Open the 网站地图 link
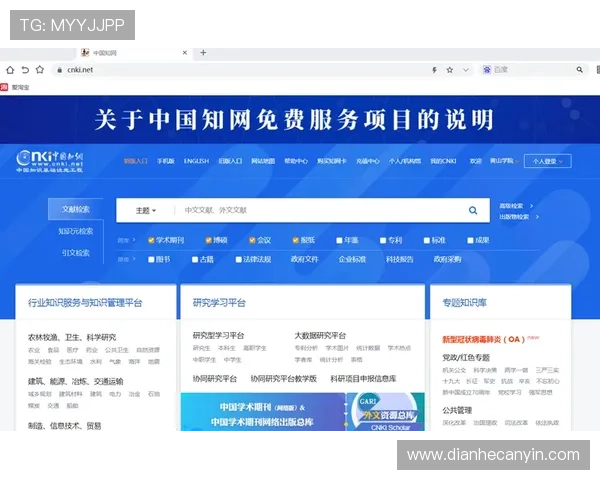Viewport: 600px width, 480px height. click(x=263, y=161)
